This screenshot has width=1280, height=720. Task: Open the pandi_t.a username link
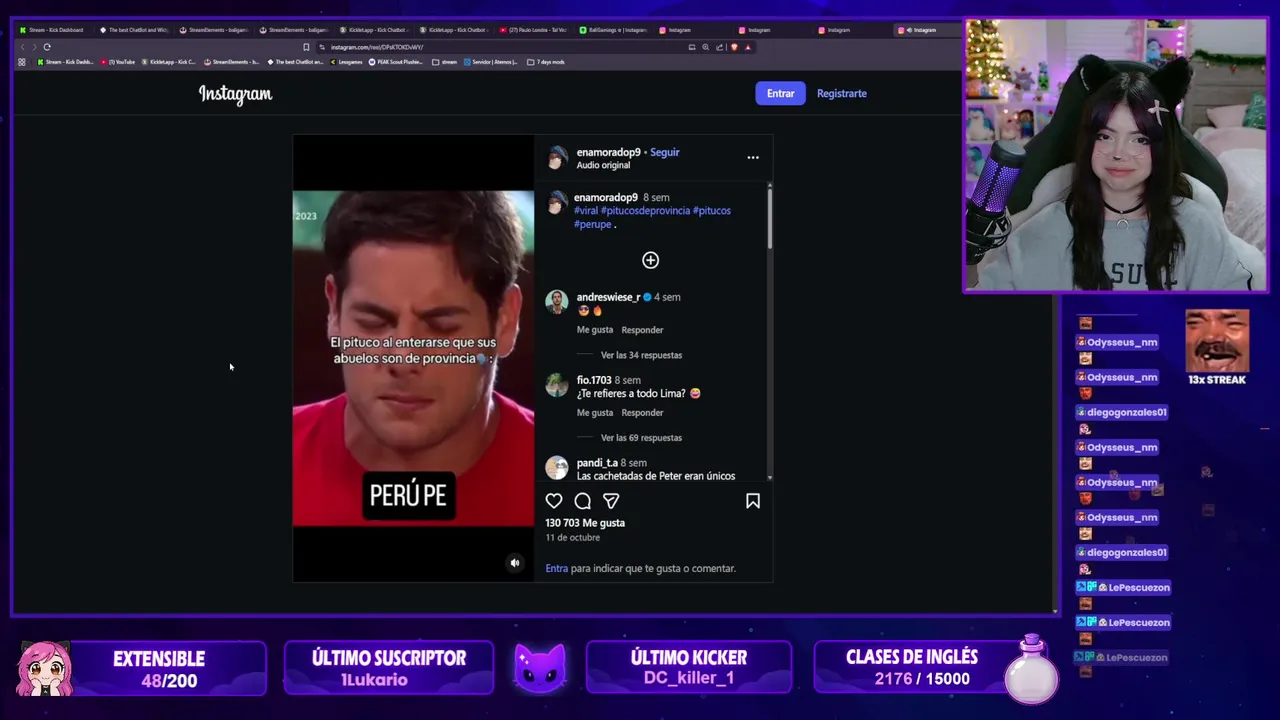(597, 463)
